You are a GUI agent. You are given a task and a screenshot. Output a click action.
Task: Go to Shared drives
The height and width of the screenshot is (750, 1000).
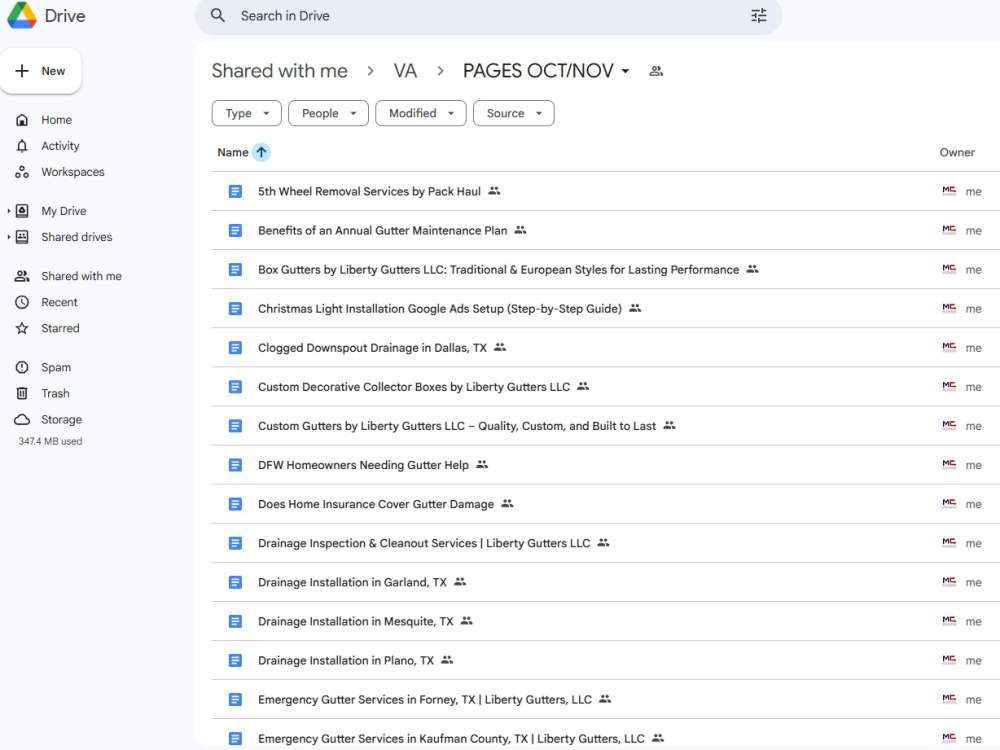pyautogui.click(x=77, y=237)
